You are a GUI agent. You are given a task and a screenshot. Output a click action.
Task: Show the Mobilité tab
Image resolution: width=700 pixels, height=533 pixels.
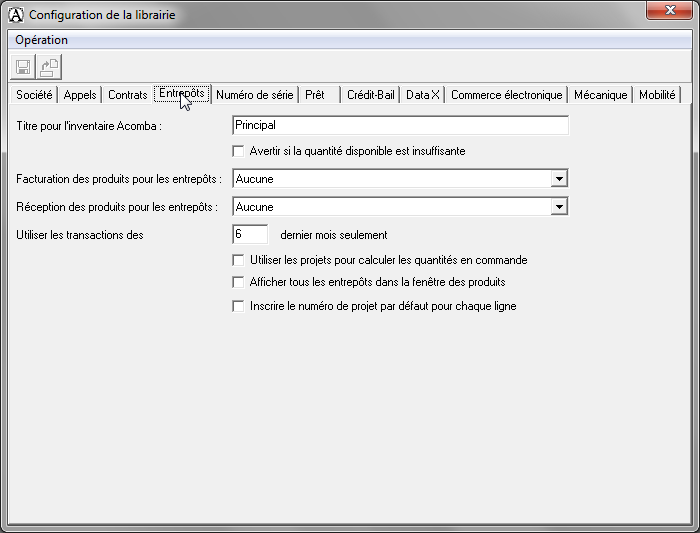click(657, 95)
